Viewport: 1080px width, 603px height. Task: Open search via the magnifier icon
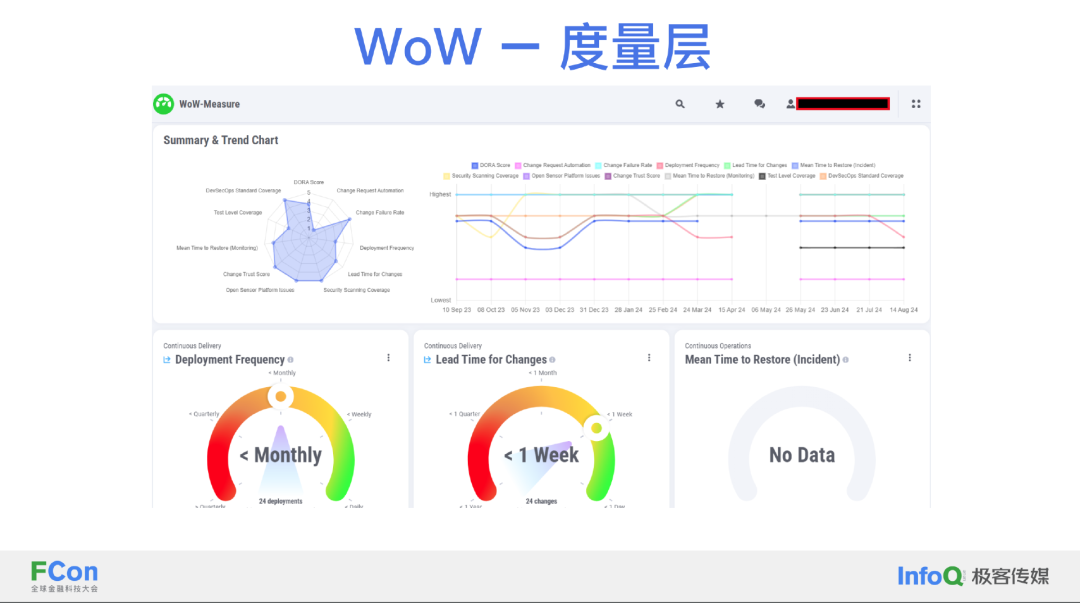tap(680, 104)
